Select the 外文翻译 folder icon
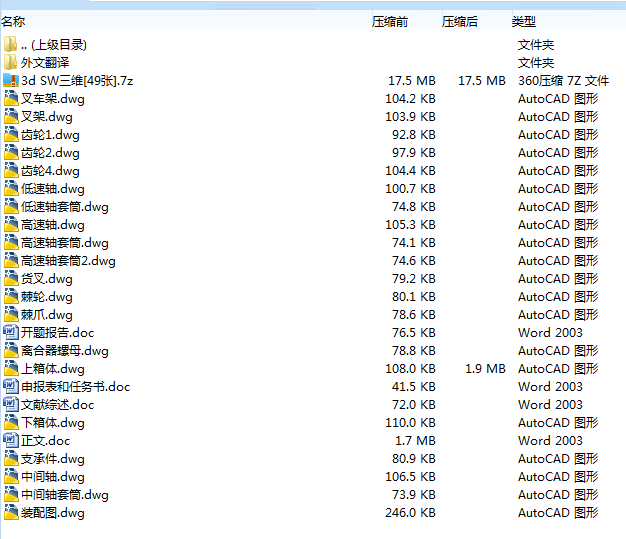The width and height of the screenshot is (626, 539). (x=11, y=62)
